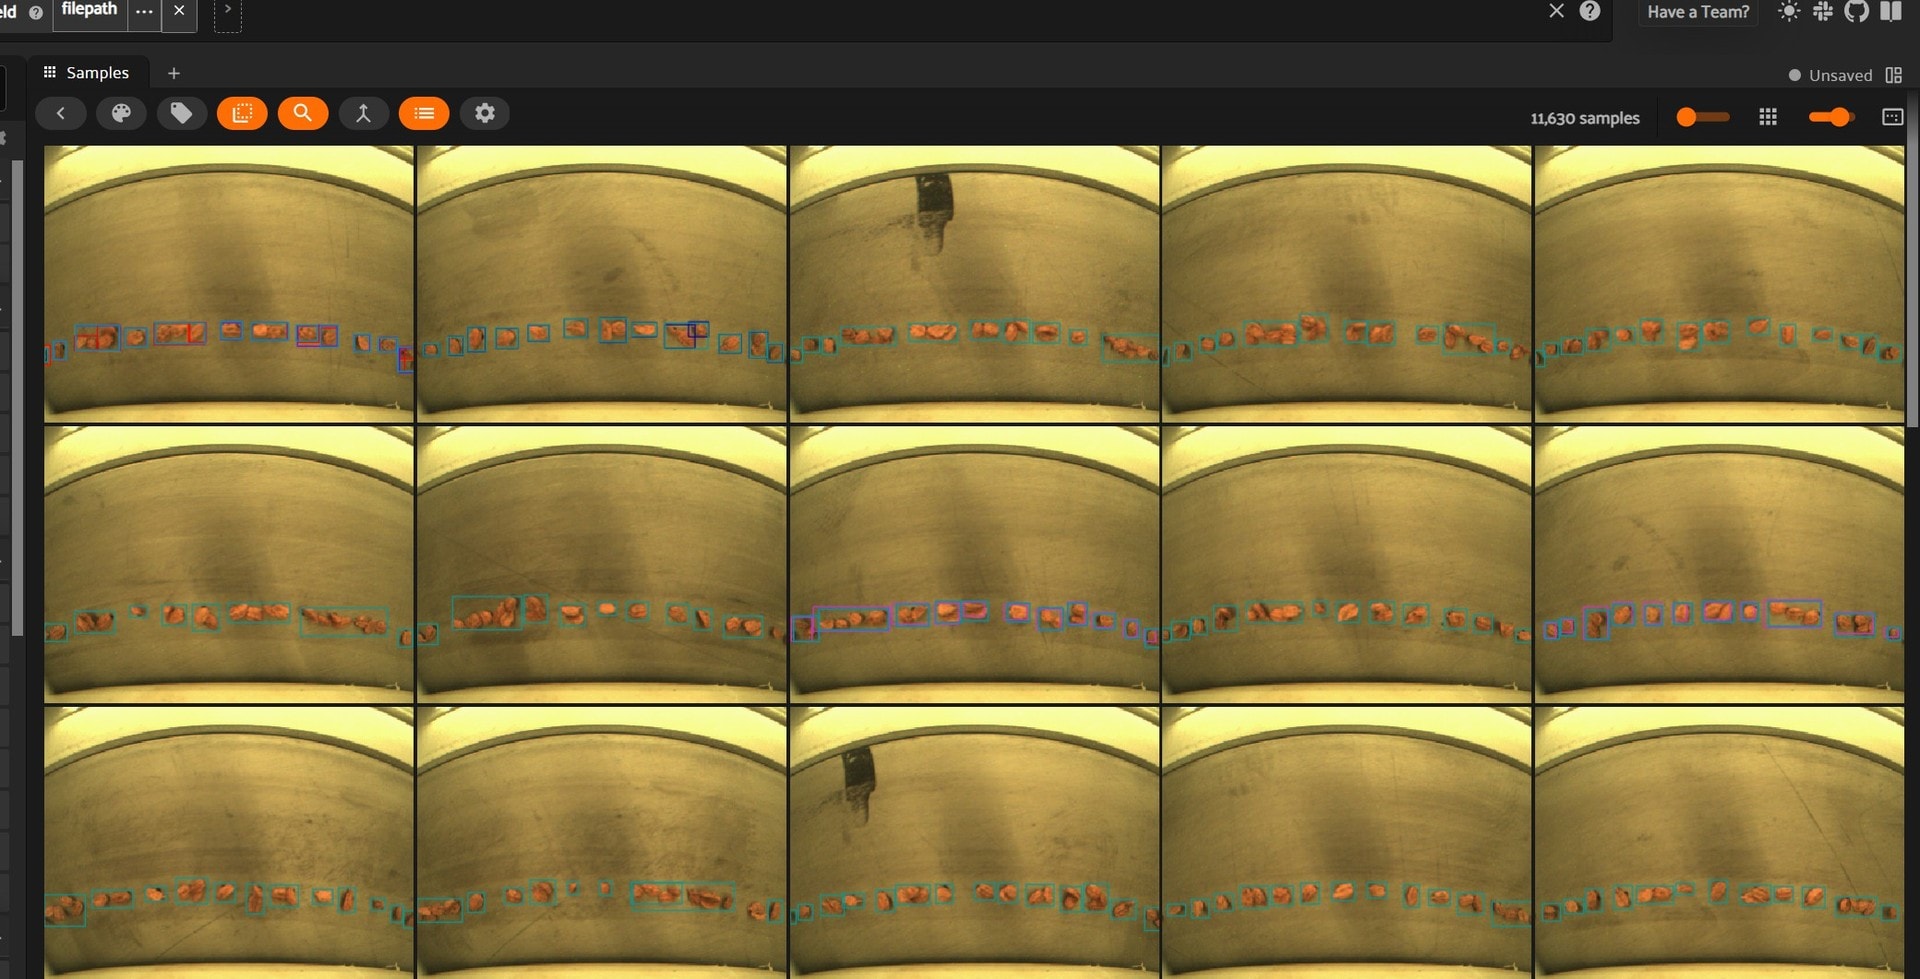Click the help icon left of filepath

36,12
